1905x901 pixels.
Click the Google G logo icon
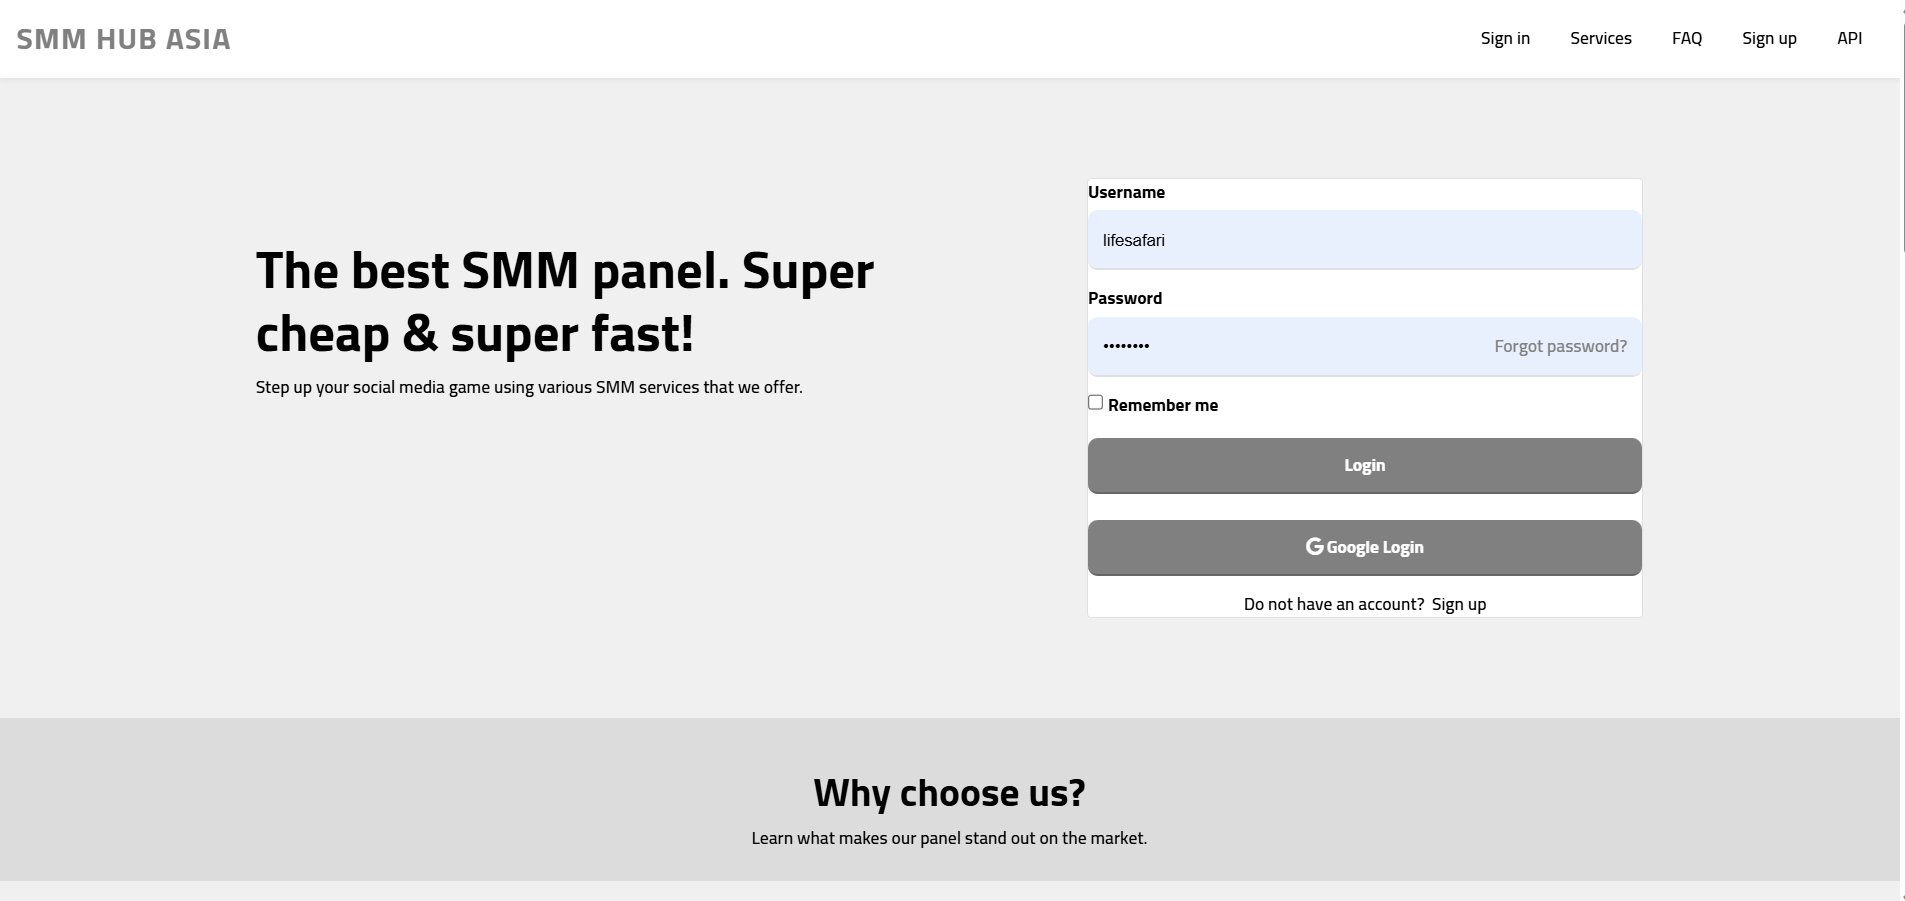pyautogui.click(x=1314, y=546)
